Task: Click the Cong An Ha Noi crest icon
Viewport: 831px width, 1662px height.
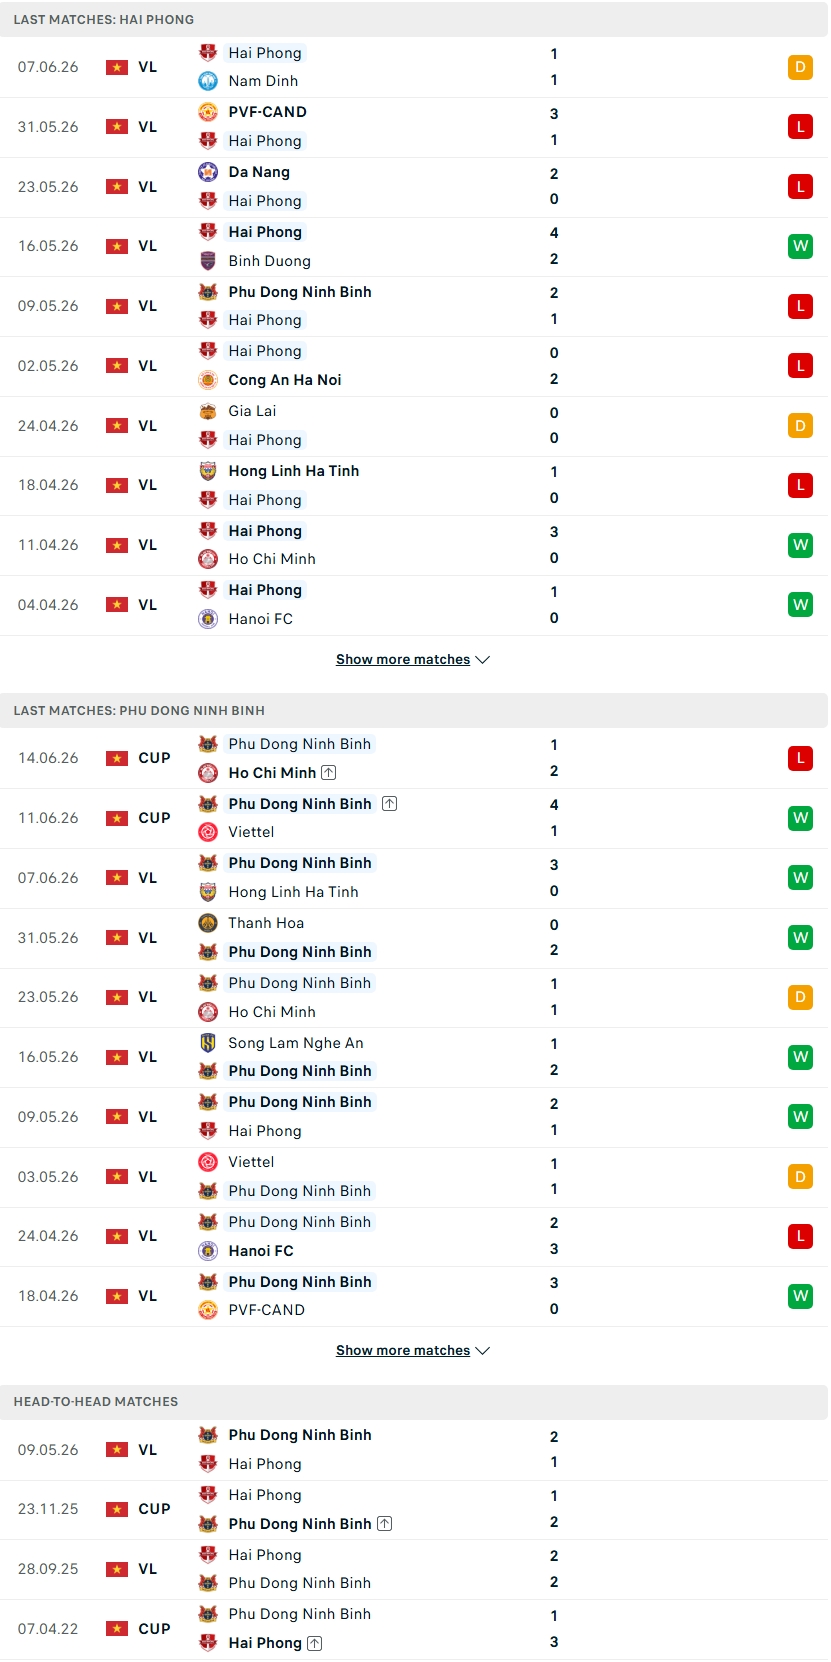Action: coord(208,380)
